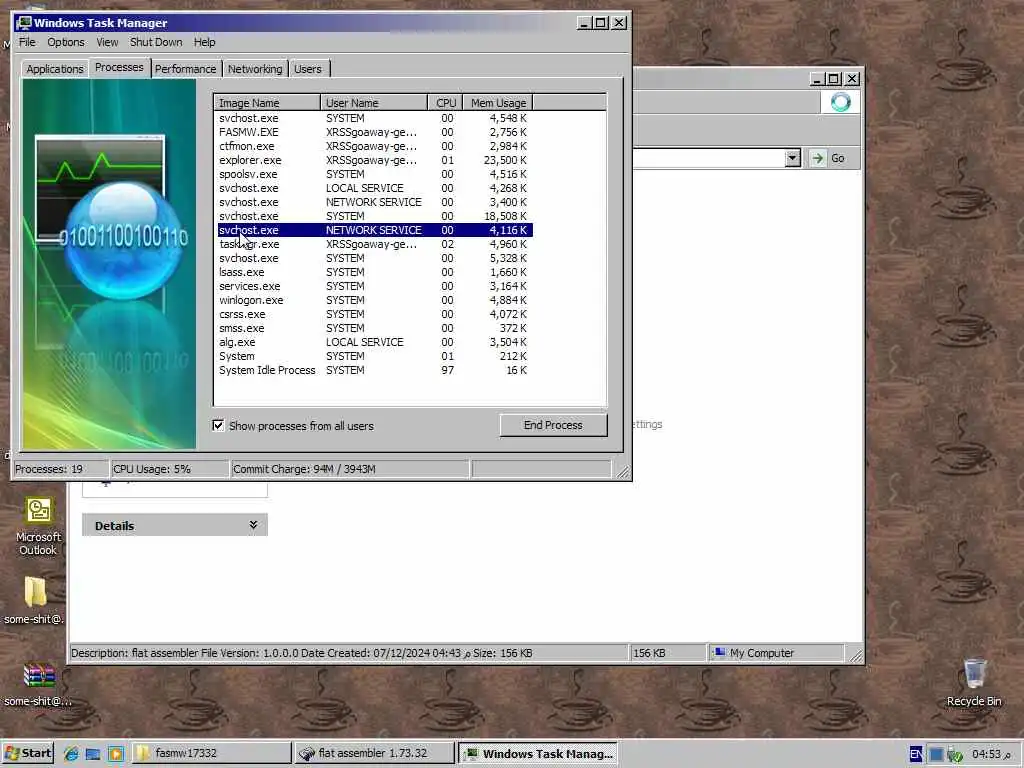This screenshot has height=768, width=1024.
Task: Select the services.exe process row
Action: [374, 286]
